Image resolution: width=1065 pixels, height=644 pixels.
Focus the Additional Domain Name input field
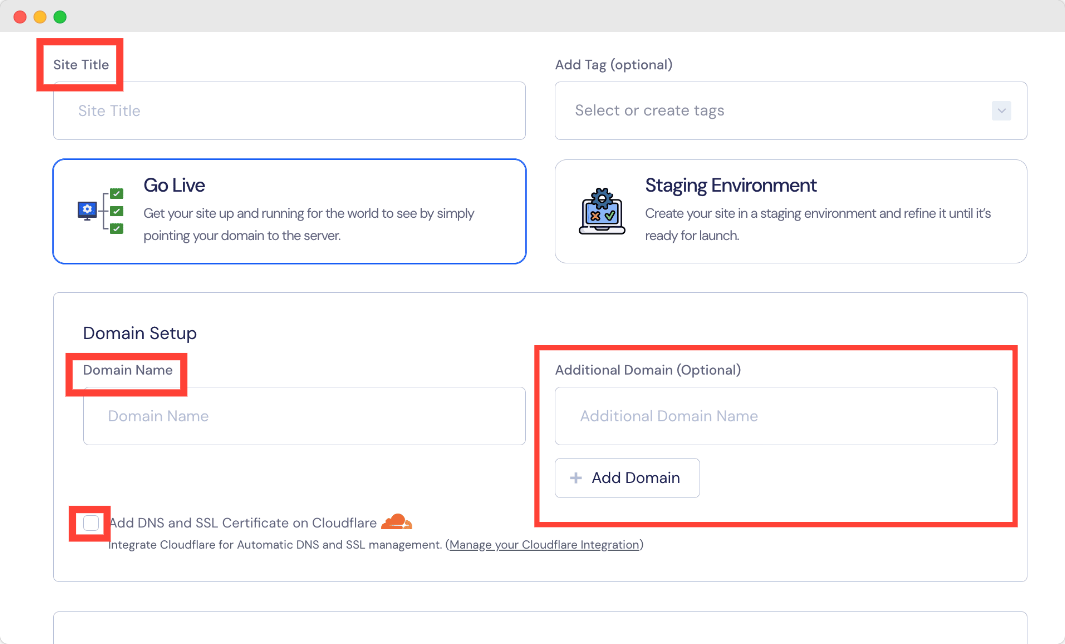[x=776, y=416]
